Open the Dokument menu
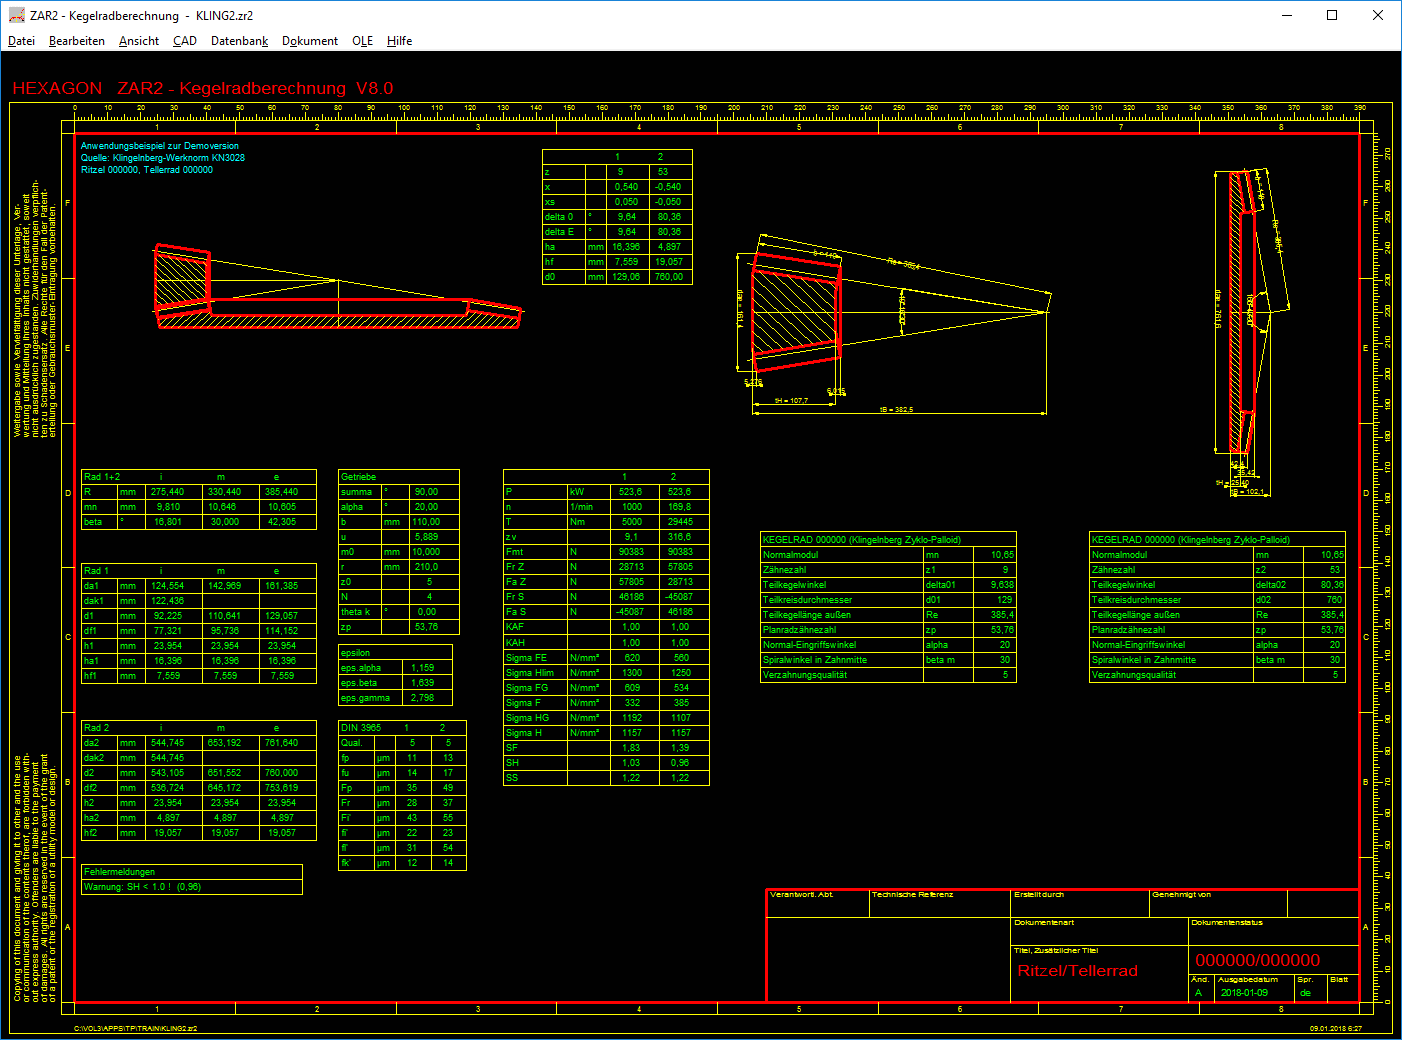The image size is (1402, 1040). click(310, 41)
